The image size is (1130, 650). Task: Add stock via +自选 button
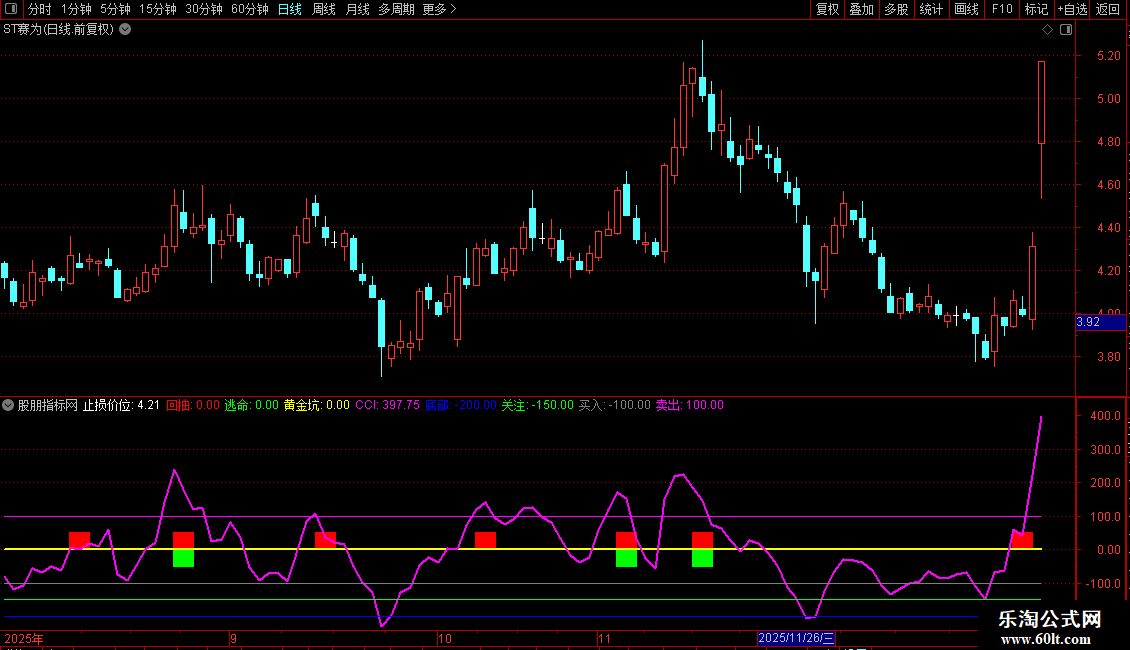tap(1071, 9)
